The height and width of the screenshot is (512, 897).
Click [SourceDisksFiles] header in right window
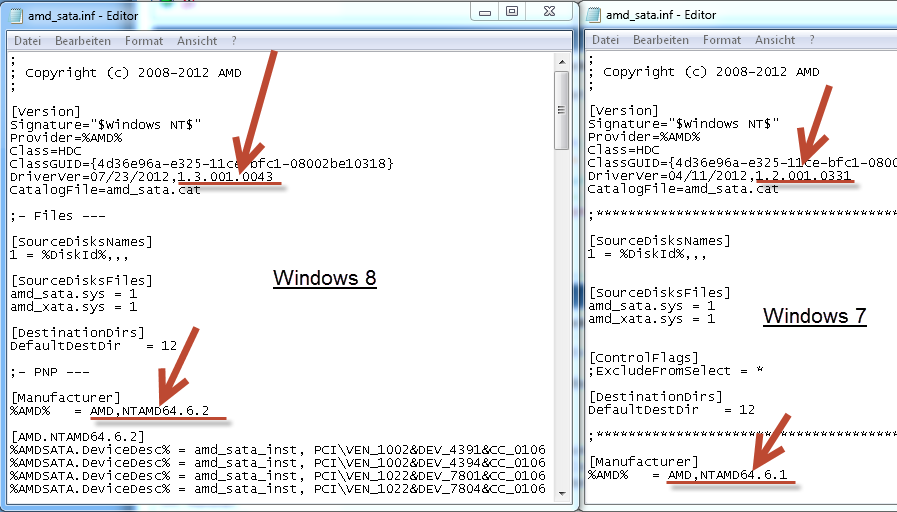pyautogui.click(x=659, y=292)
